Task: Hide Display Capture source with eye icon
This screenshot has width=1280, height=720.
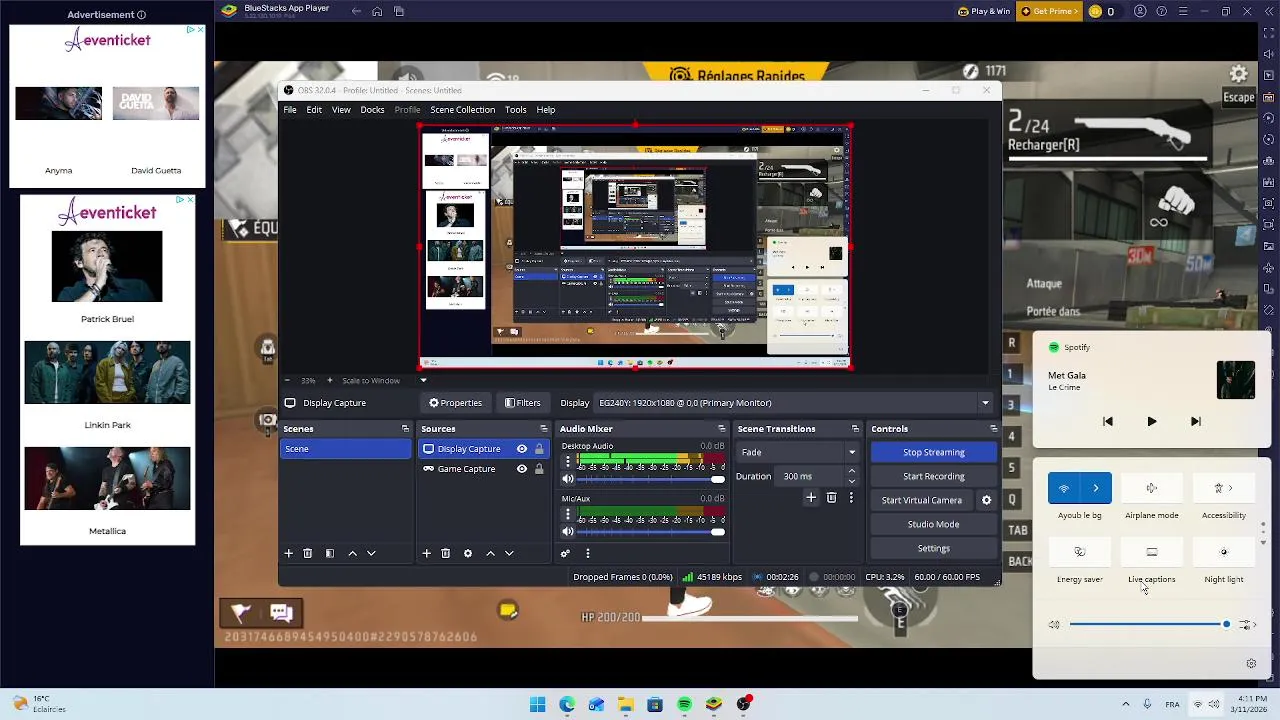Action: [x=521, y=449]
